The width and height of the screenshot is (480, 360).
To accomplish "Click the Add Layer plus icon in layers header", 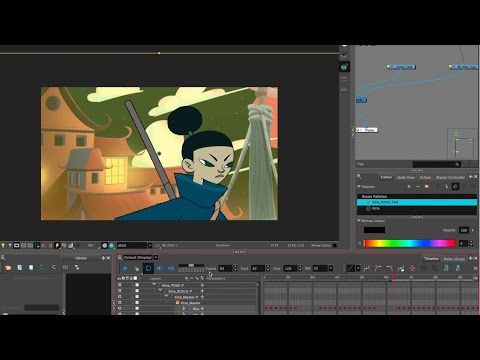I will (186, 278).
